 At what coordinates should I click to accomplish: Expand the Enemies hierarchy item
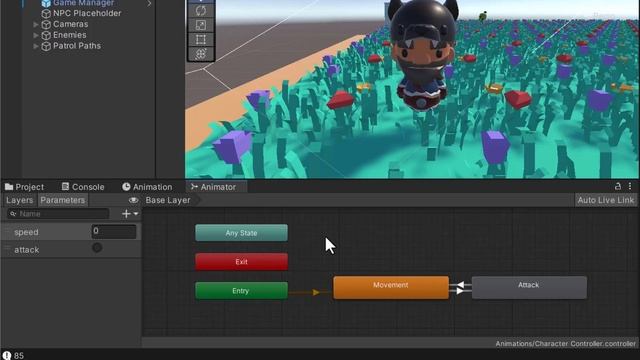pyautogui.click(x=36, y=36)
